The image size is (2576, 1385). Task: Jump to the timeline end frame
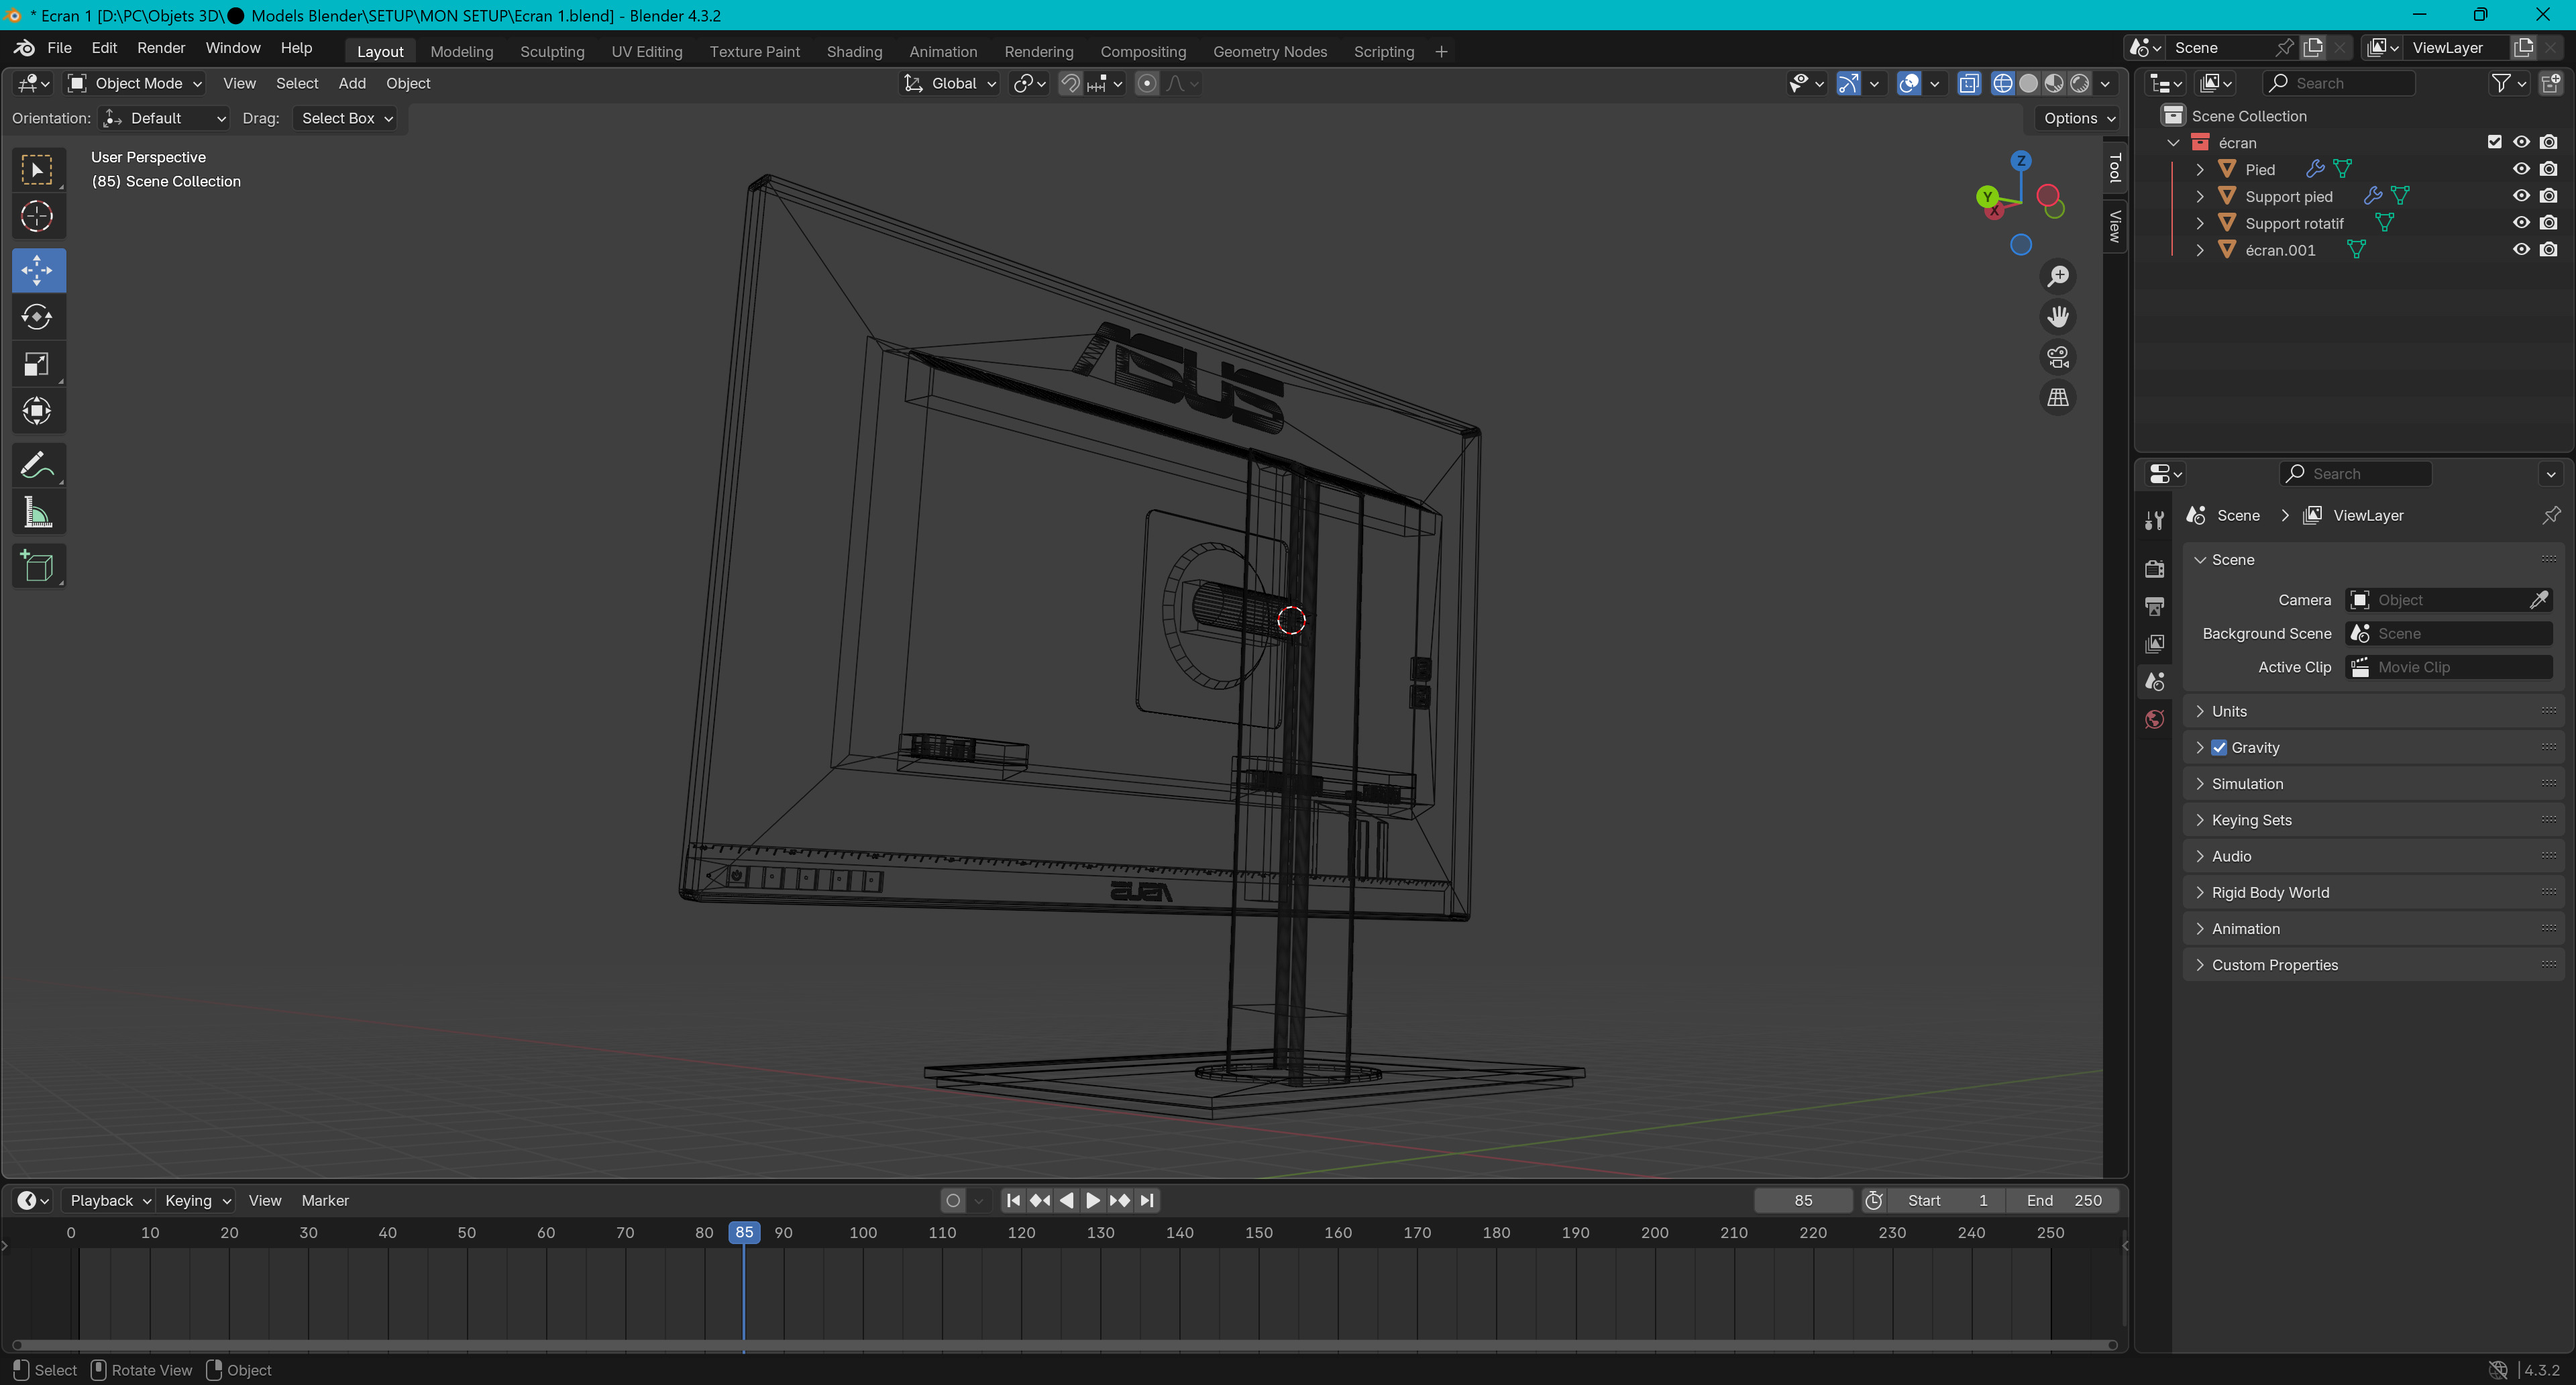[1147, 1200]
